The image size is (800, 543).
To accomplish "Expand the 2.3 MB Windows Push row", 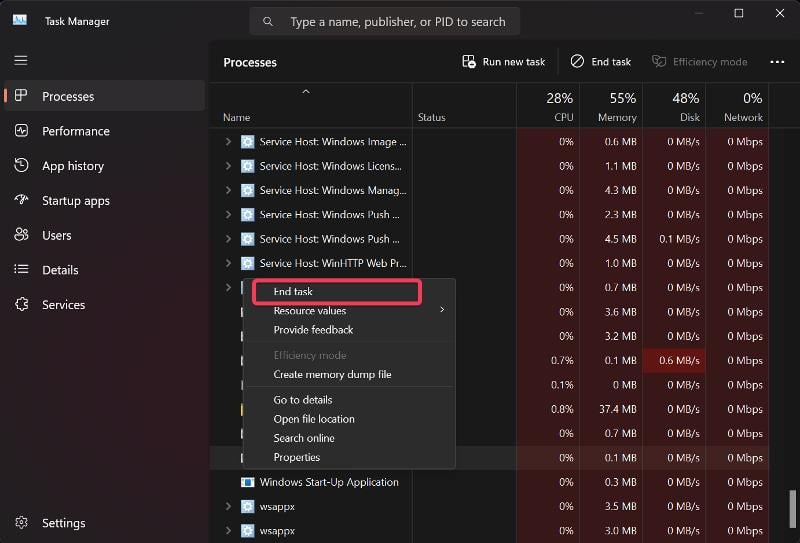I will [x=228, y=214].
